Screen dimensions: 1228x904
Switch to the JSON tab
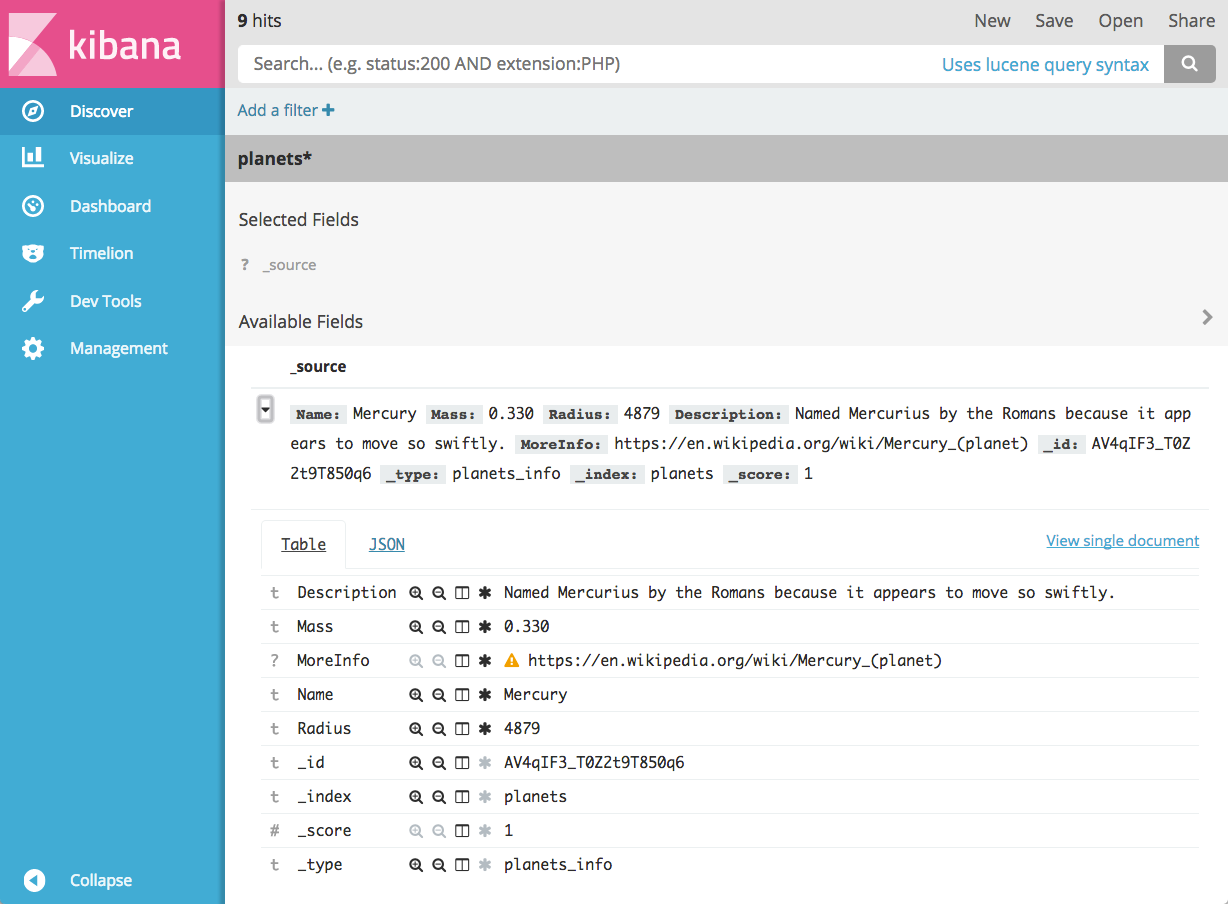[x=387, y=544]
